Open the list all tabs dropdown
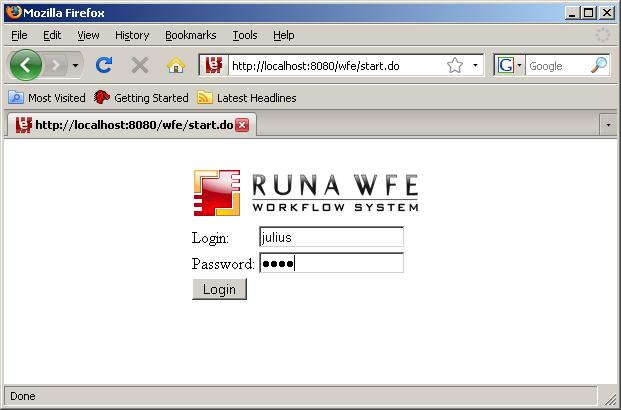Viewport: 621px width, 410px height. [608, 125]
